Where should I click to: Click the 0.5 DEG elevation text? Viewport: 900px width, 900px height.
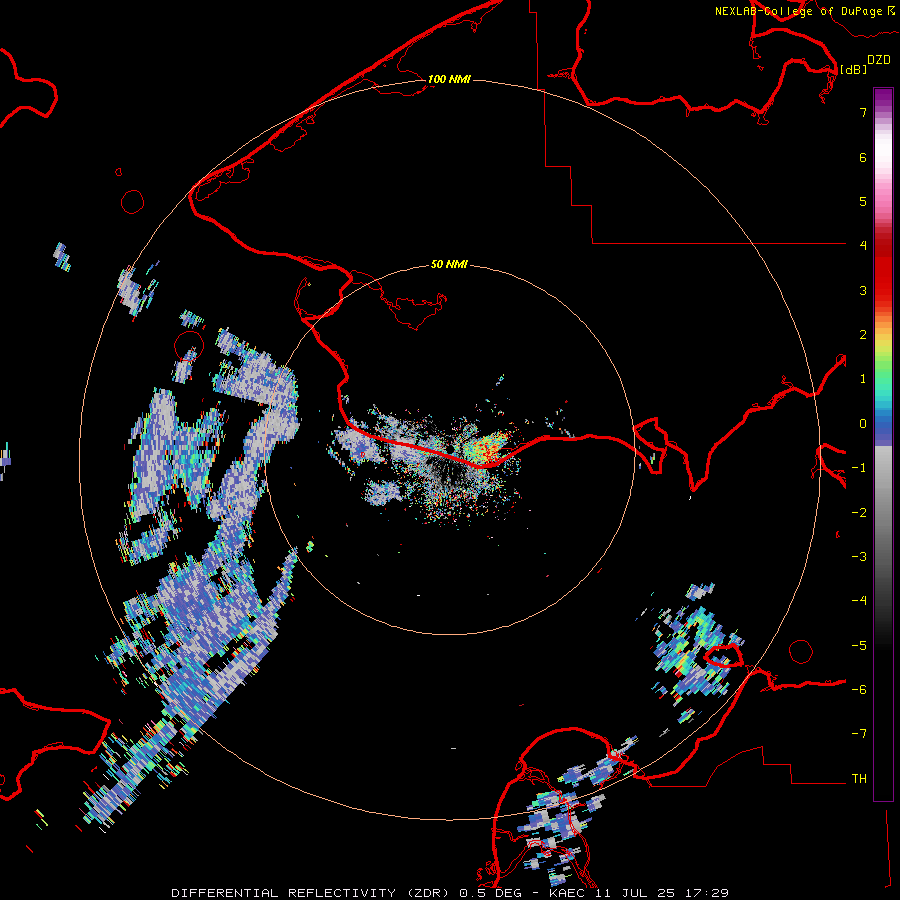coord(490,893)
